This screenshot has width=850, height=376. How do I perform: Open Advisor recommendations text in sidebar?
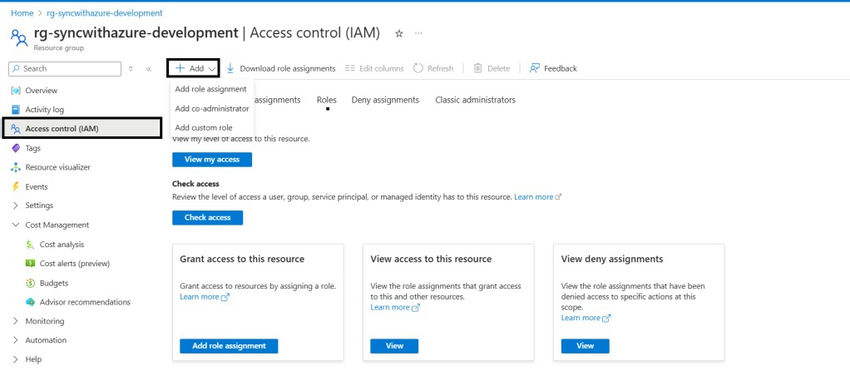tap(85, 302)
